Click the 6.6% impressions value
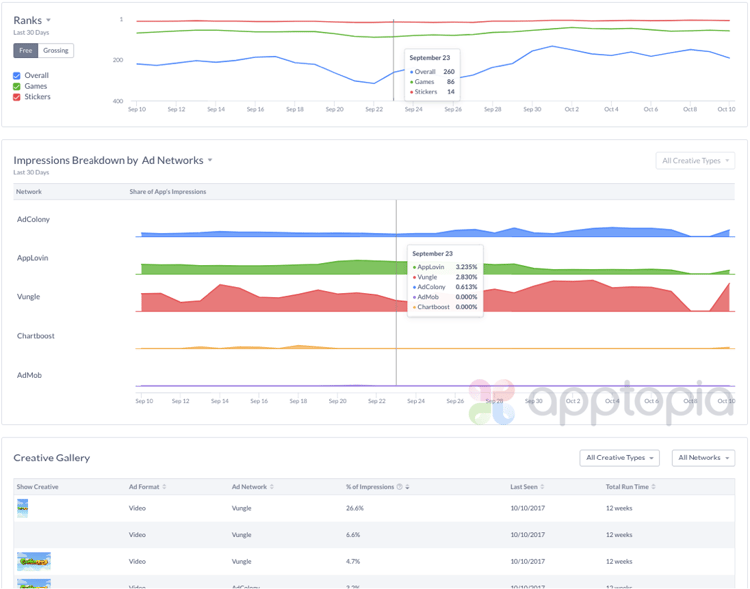750x589 pixels. click(x=353, y=534)
